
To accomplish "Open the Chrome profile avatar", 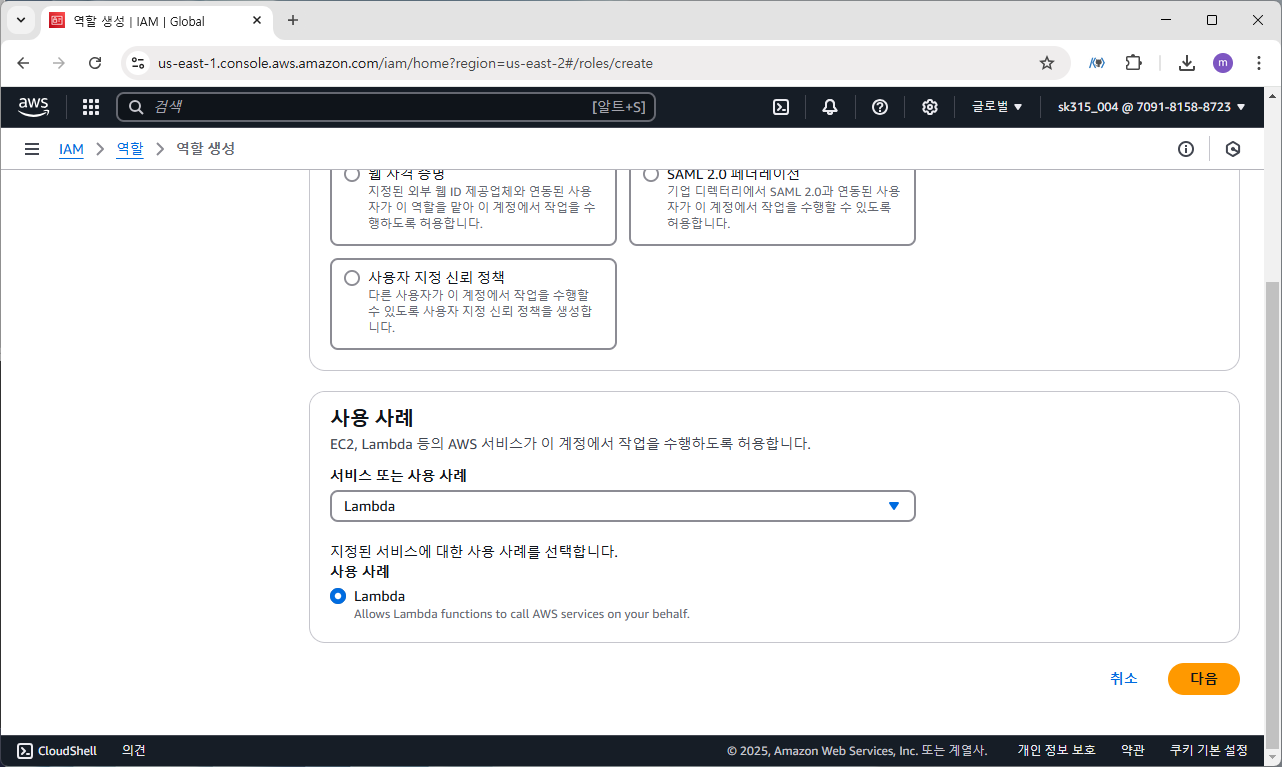I will point(1223,63).
